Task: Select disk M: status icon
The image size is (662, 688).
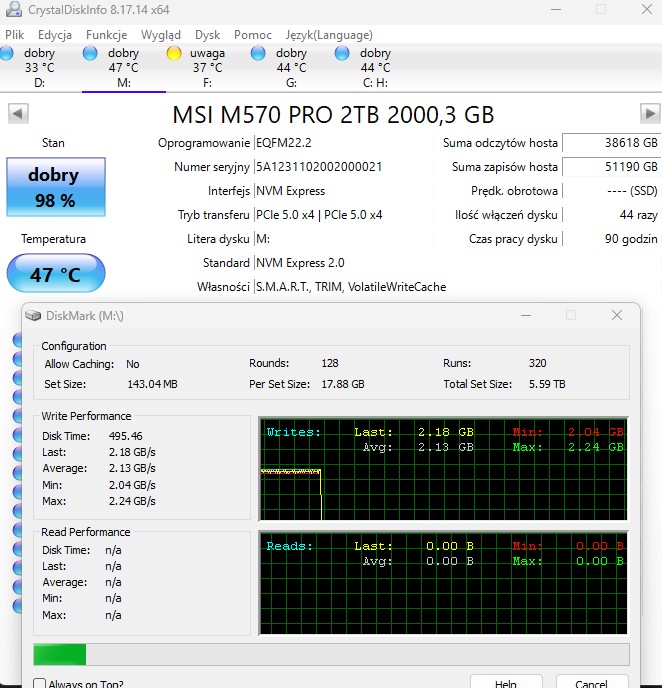Action: click(91, 53)
